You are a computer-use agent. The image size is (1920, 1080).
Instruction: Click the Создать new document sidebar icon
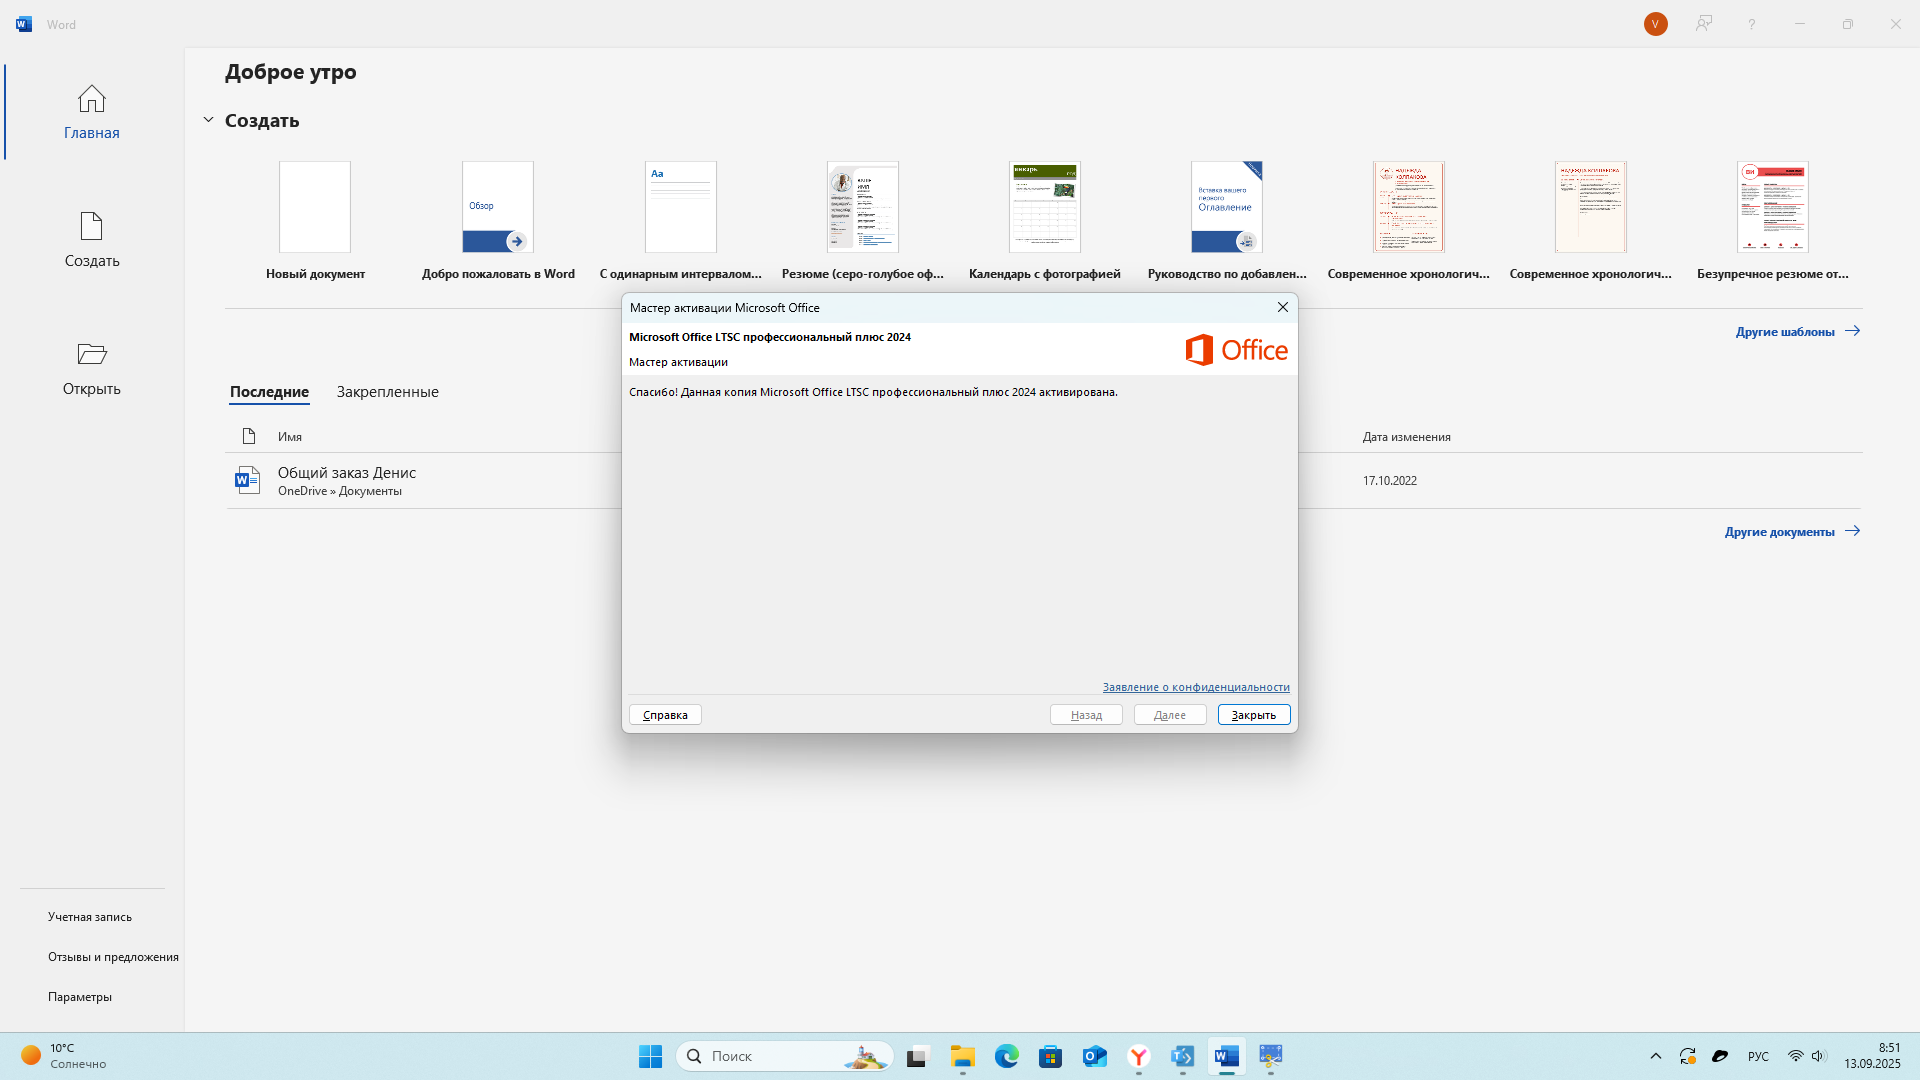point(92,240)
